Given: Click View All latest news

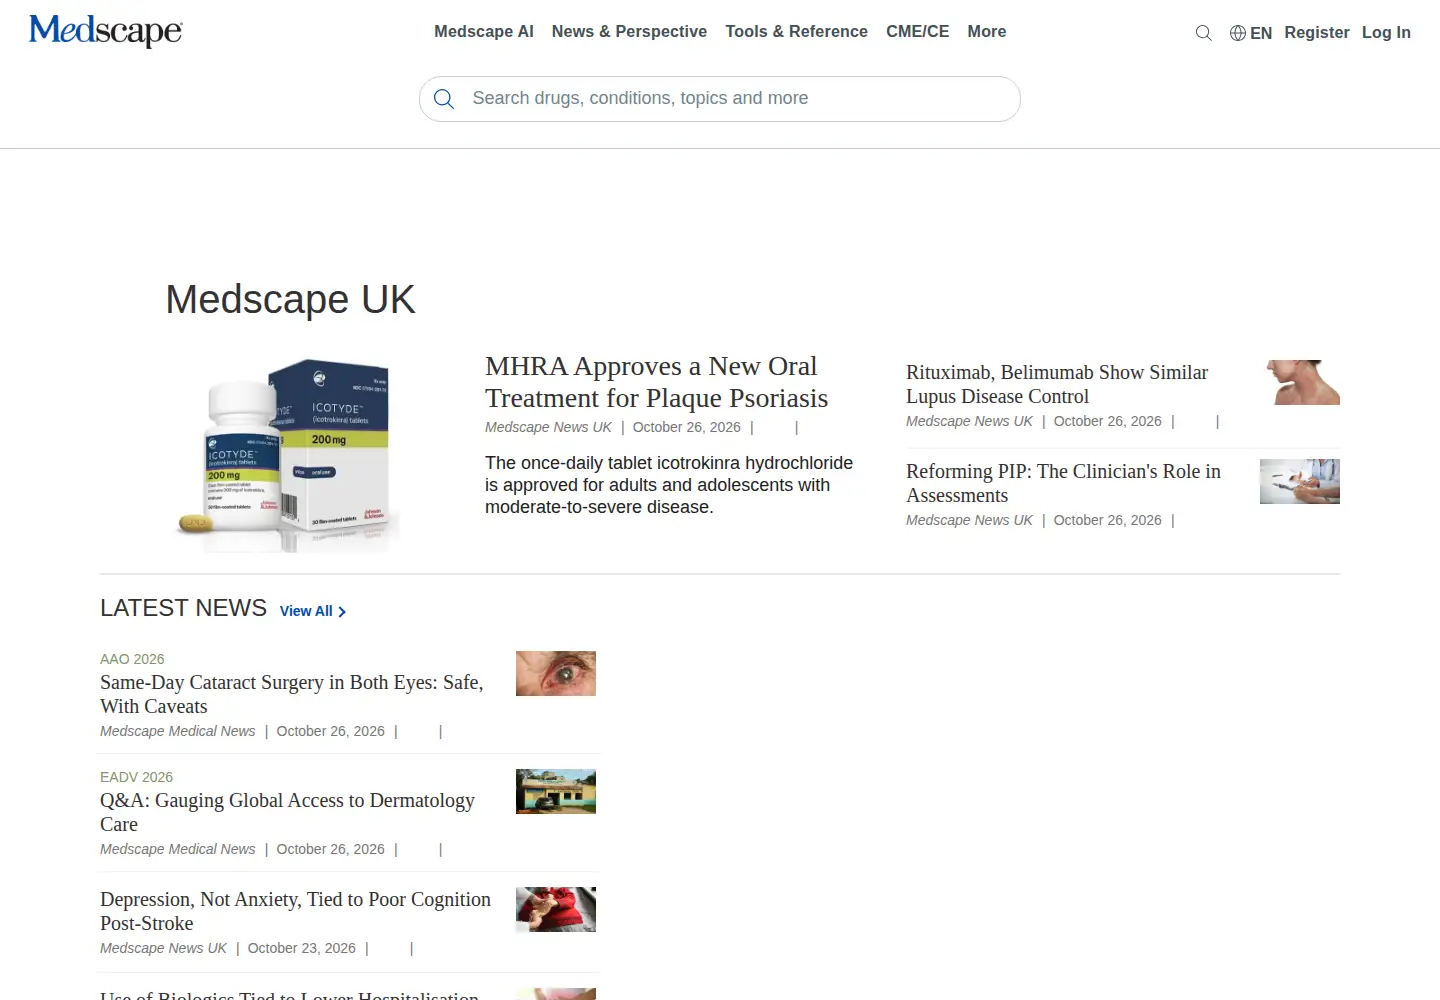Looking at the screenshot, I should 313,611.
